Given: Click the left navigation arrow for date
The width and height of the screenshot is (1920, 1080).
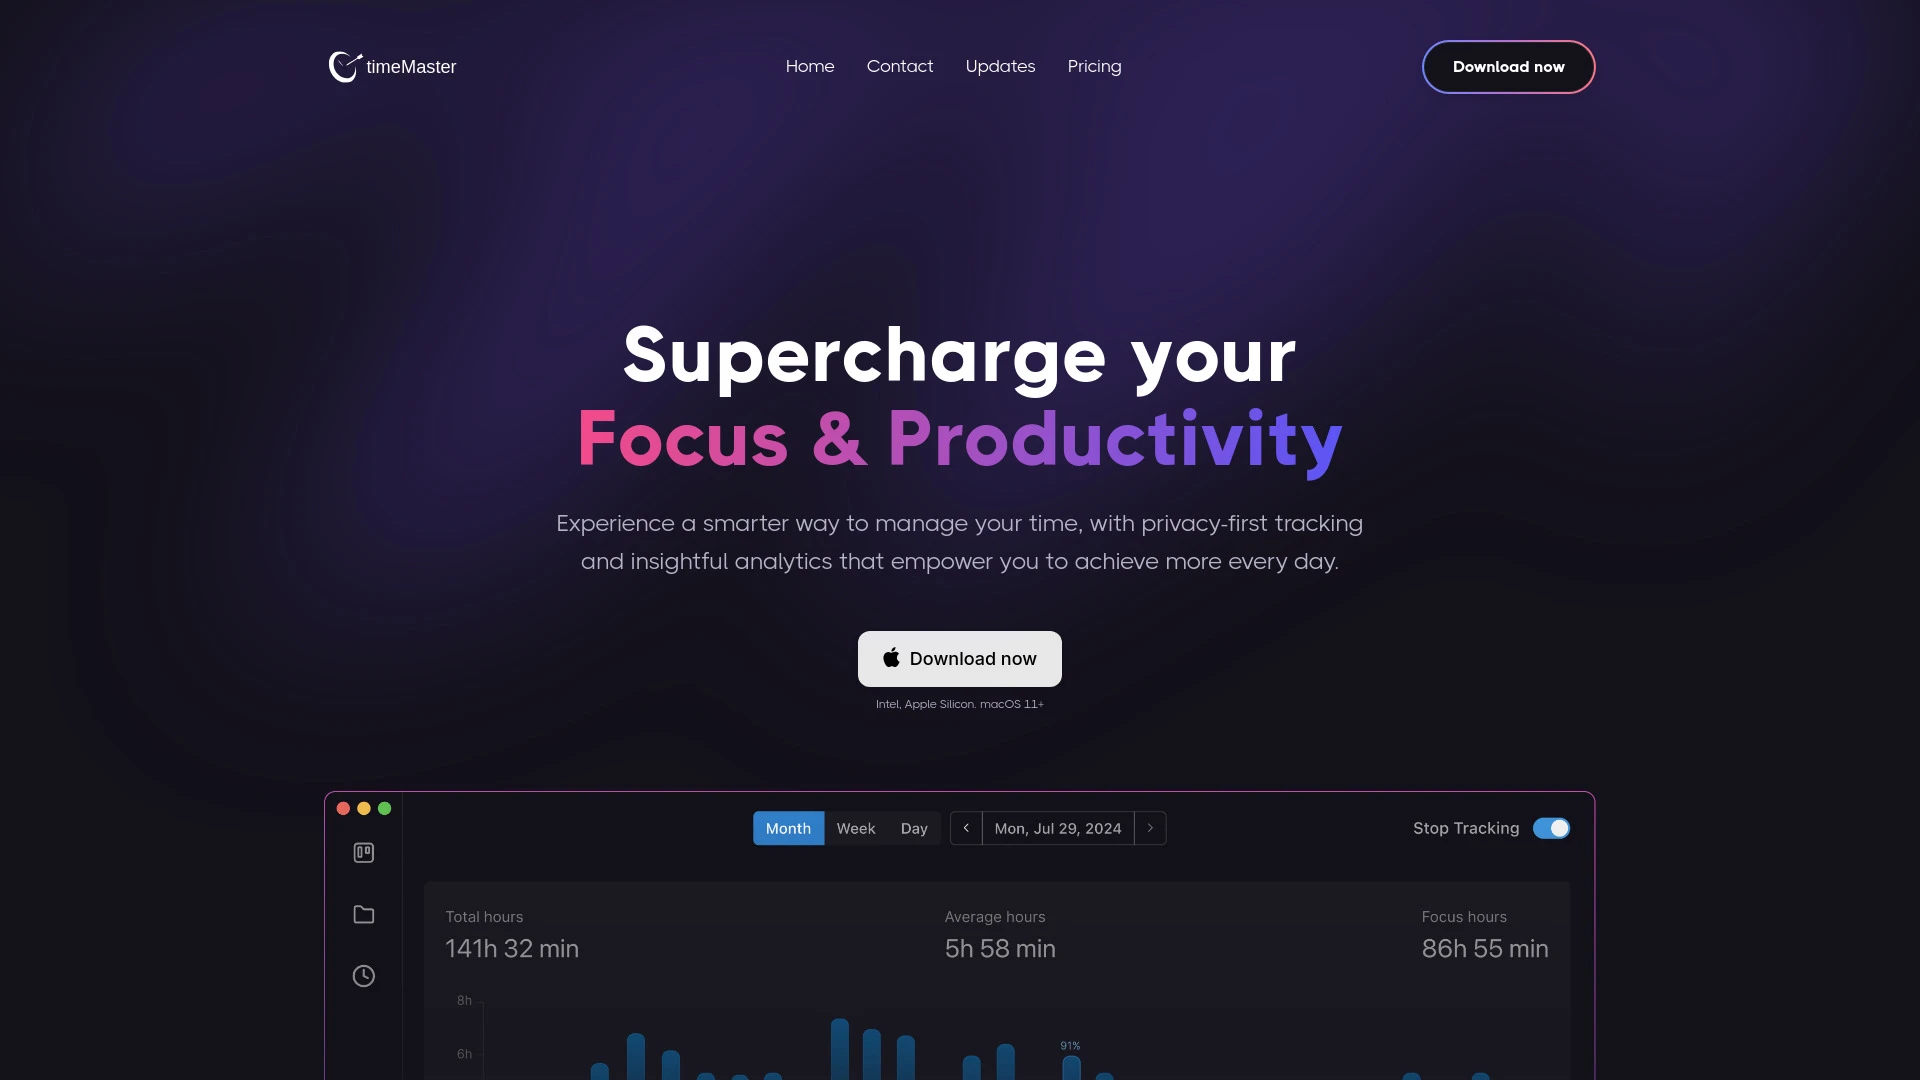Looking at the screenshot, I should pyautogui.click(x=967, y=828).
